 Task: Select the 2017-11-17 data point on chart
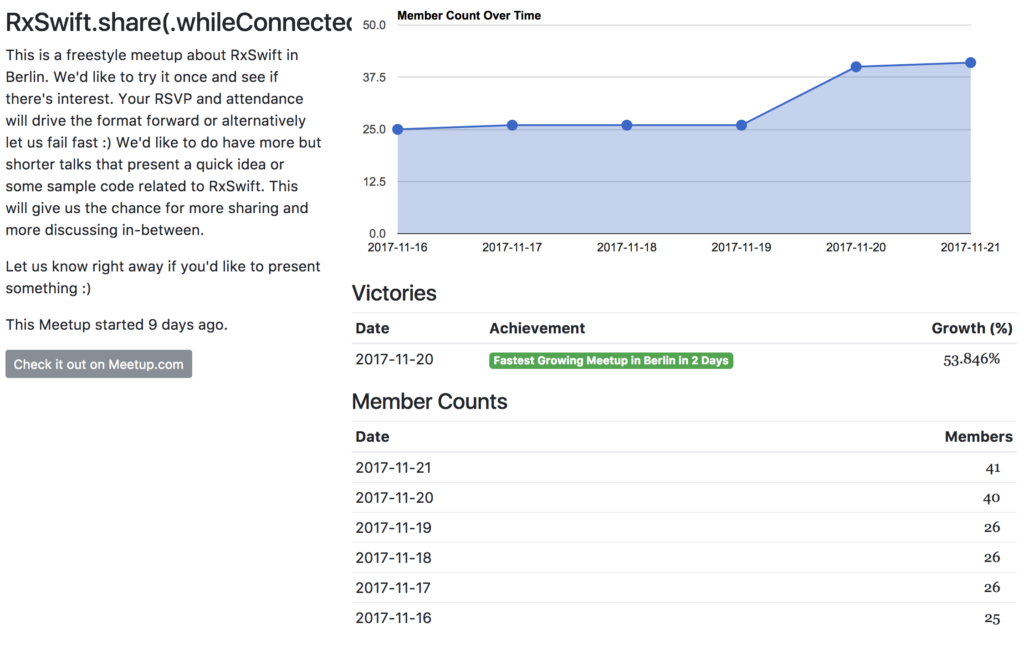coord(512,125)
